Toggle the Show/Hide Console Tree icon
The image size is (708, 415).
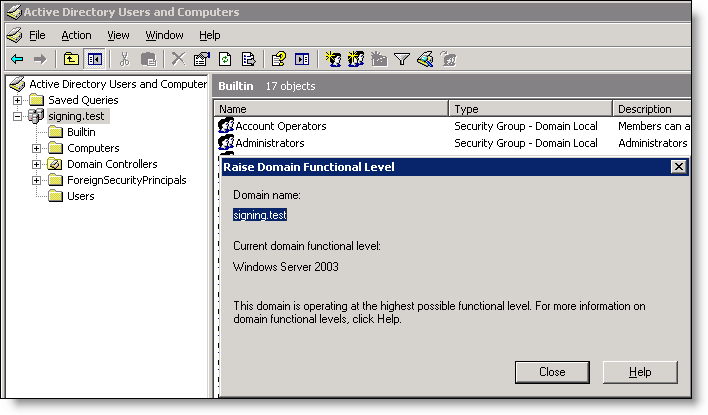(x=95, y=60)
